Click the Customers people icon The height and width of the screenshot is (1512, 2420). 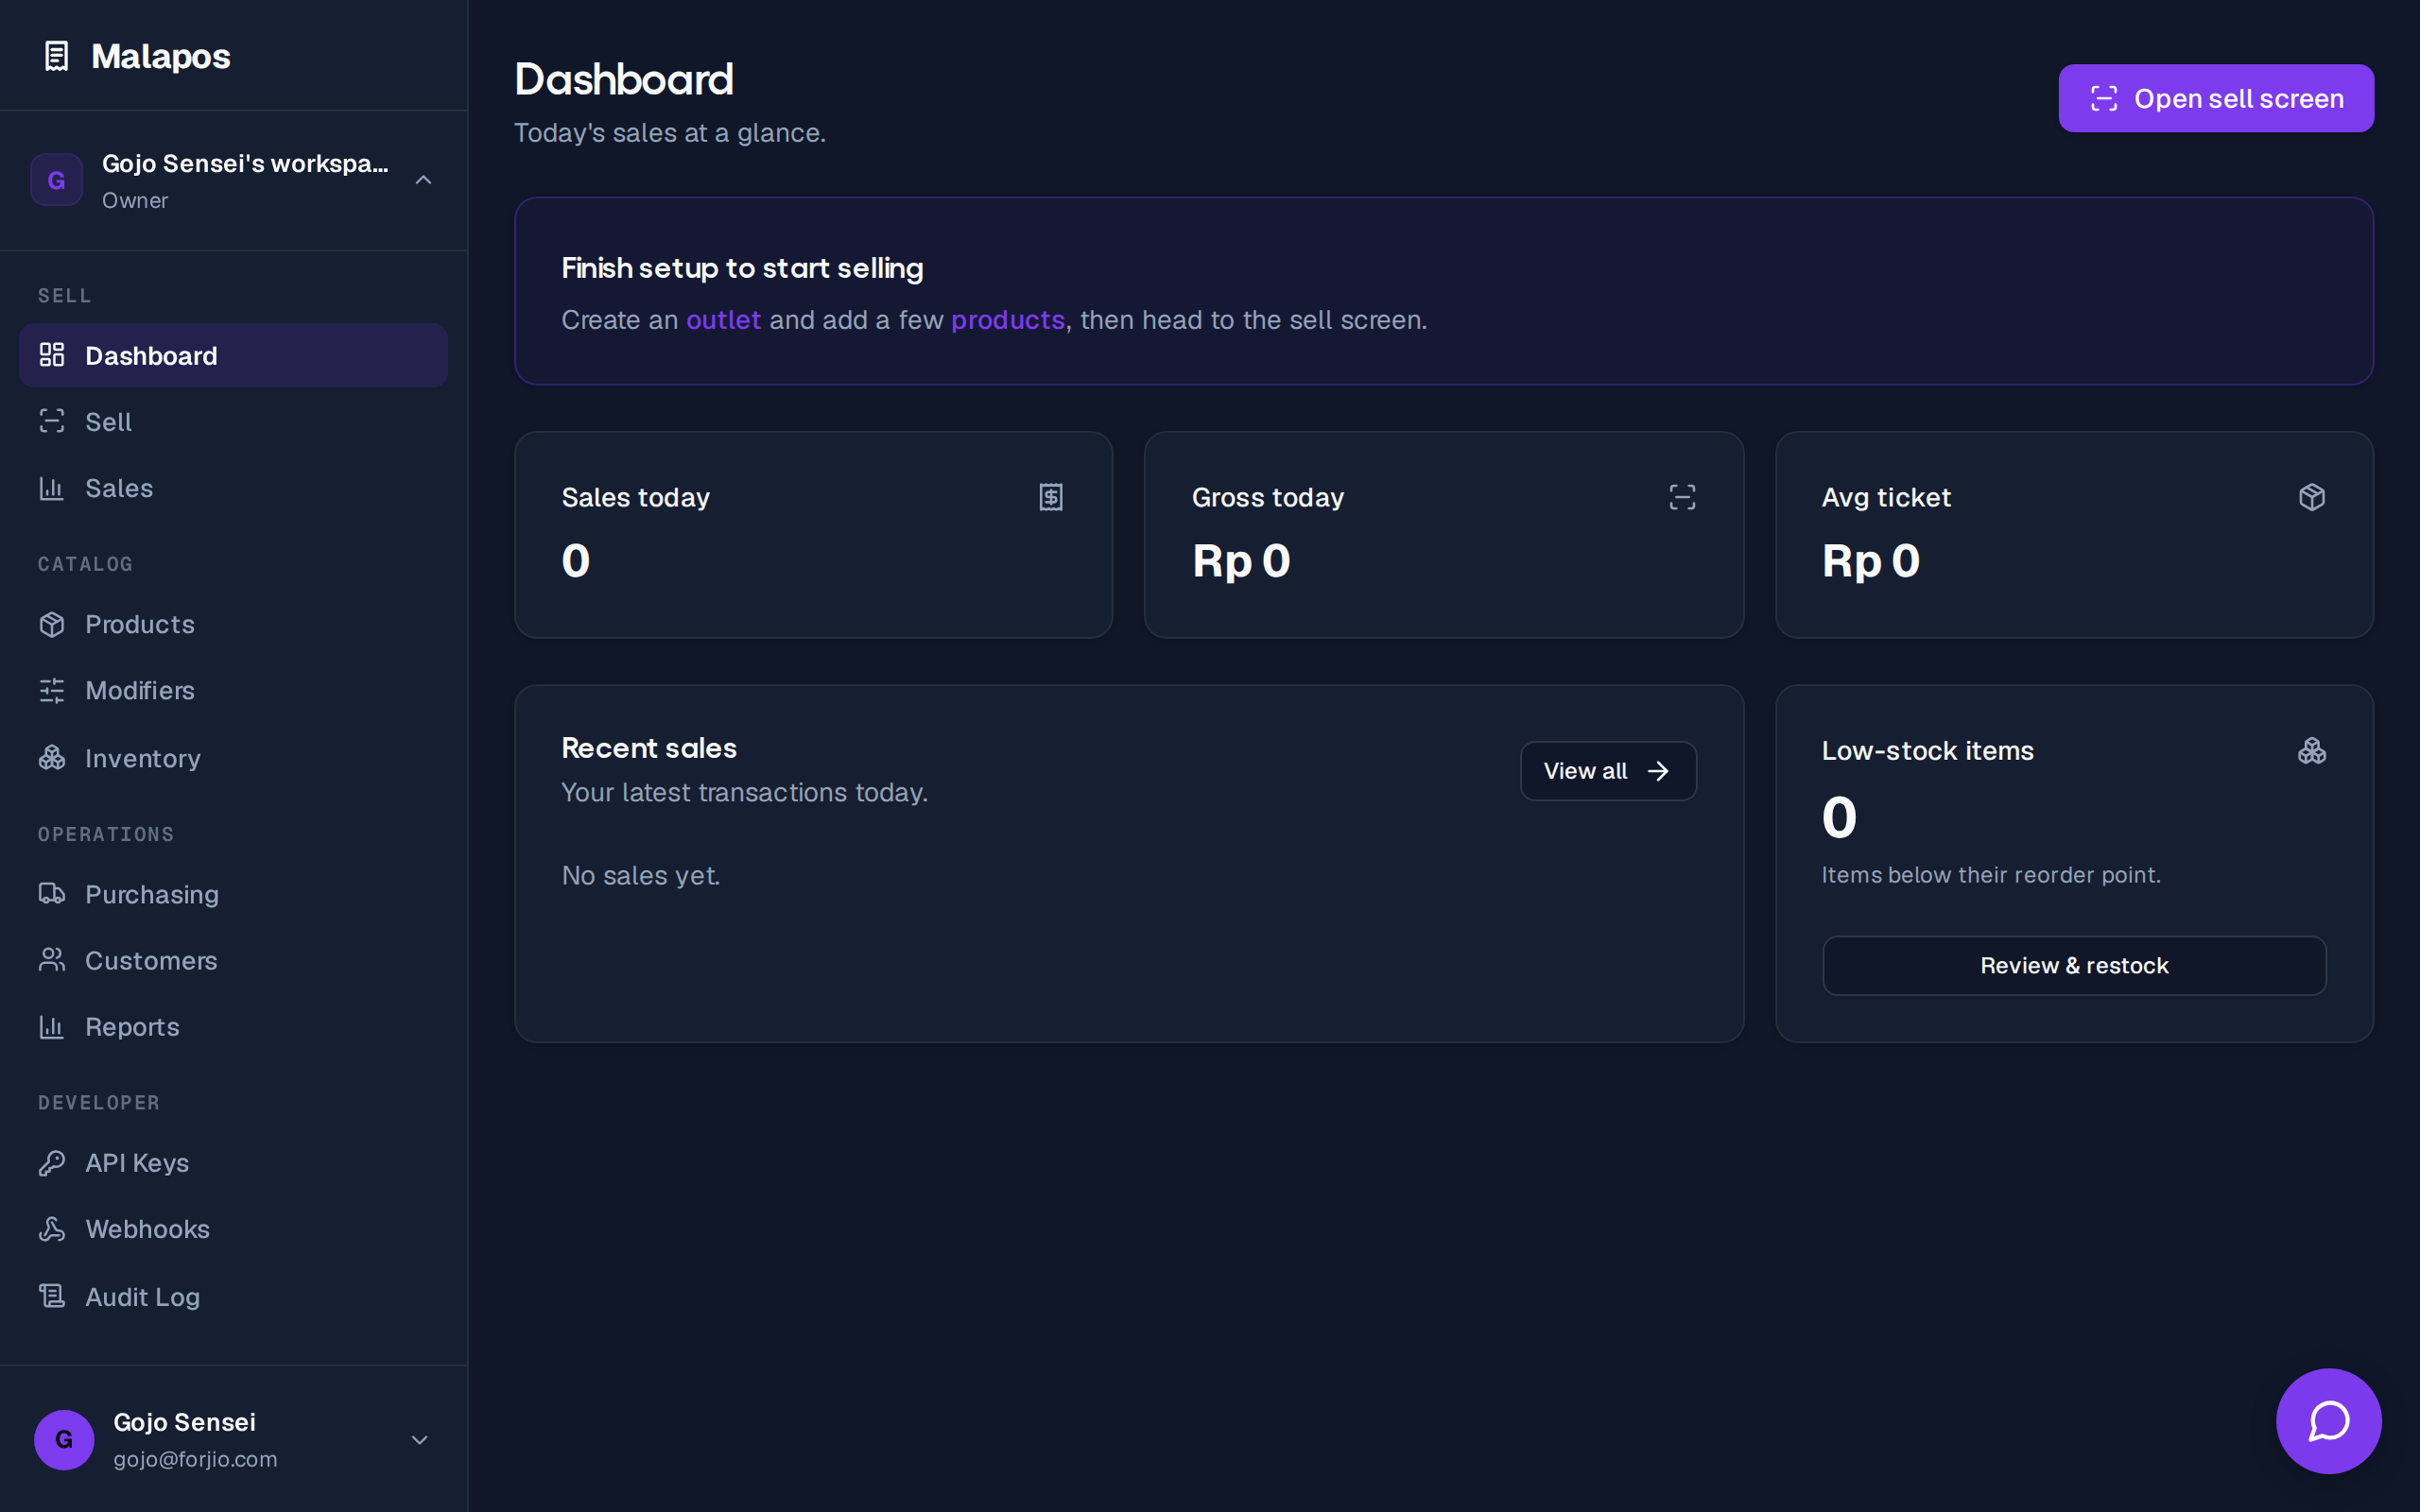pyautogui.click(x=52, y=960)
